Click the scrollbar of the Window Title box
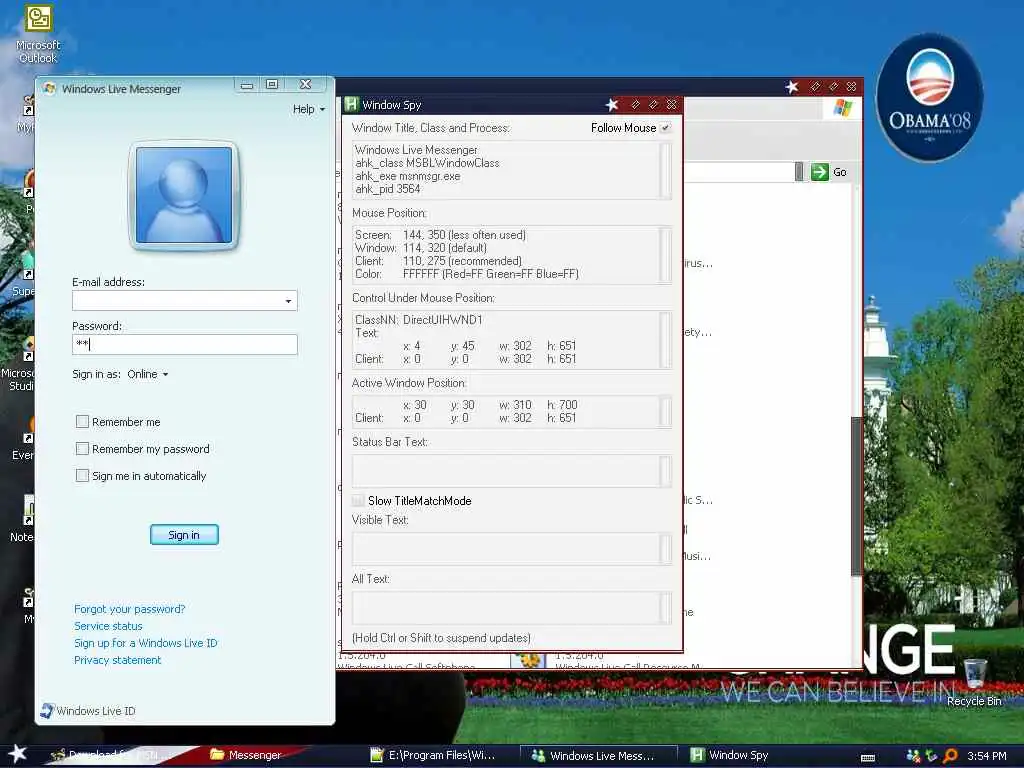Viewport: 1024px width, 768px height. [x=665, y=170]
